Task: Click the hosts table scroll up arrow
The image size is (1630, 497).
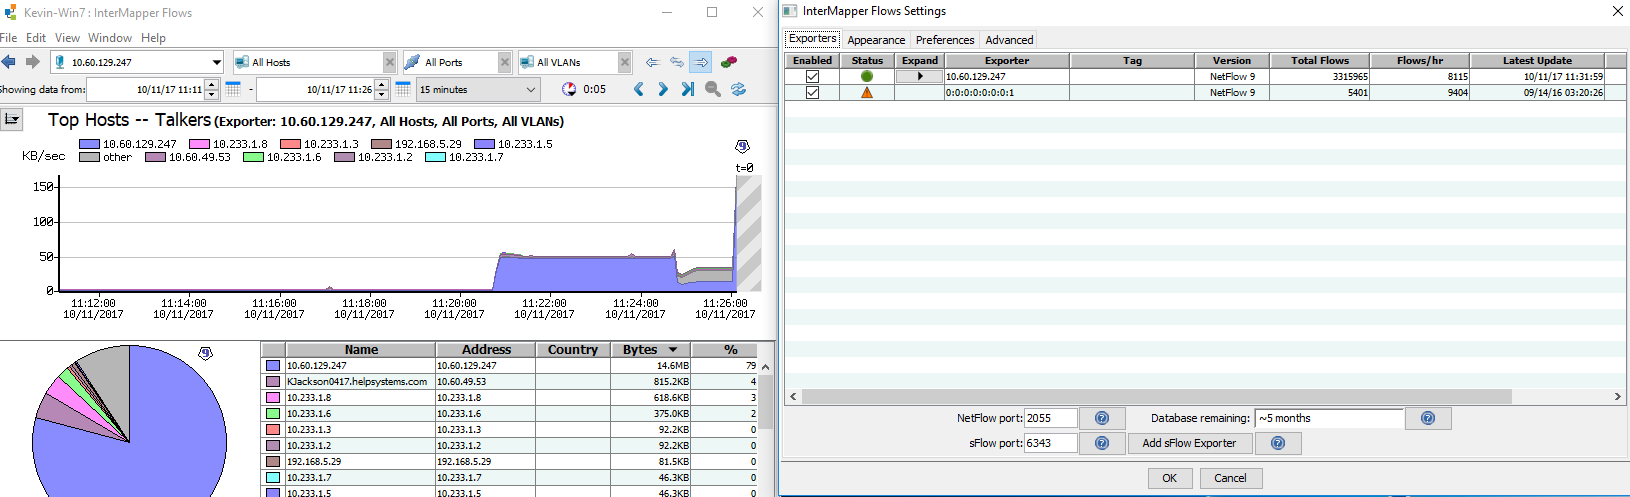Action: click(x=766, y=367)
